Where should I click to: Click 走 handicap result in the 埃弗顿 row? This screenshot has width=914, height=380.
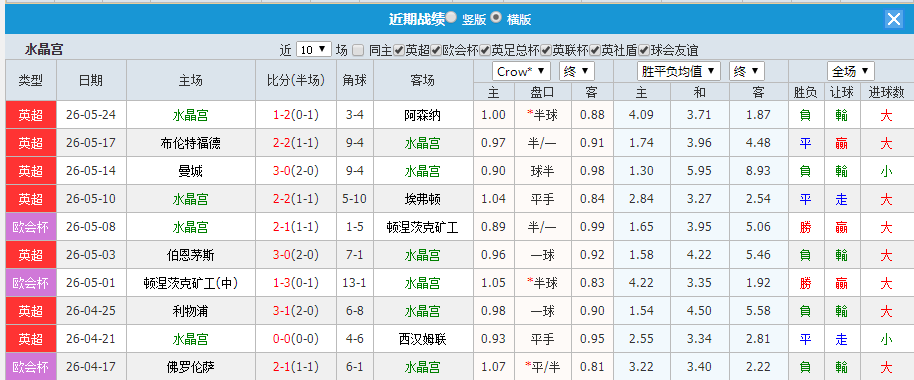coord(841,199)
